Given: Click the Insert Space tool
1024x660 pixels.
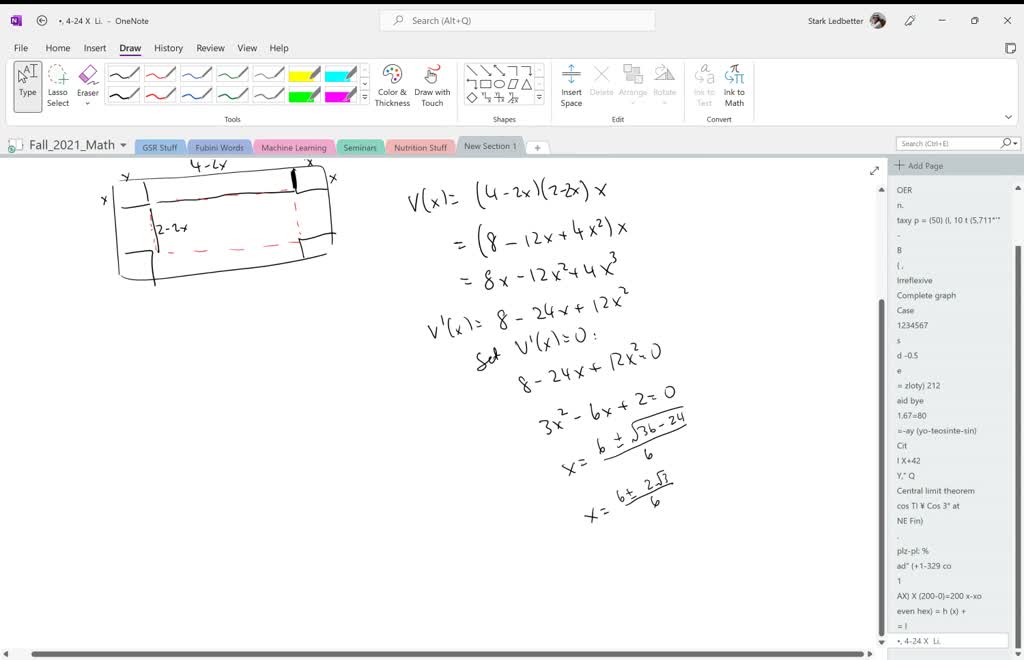Looking at the screenshot, I should (x=571, y=84).
